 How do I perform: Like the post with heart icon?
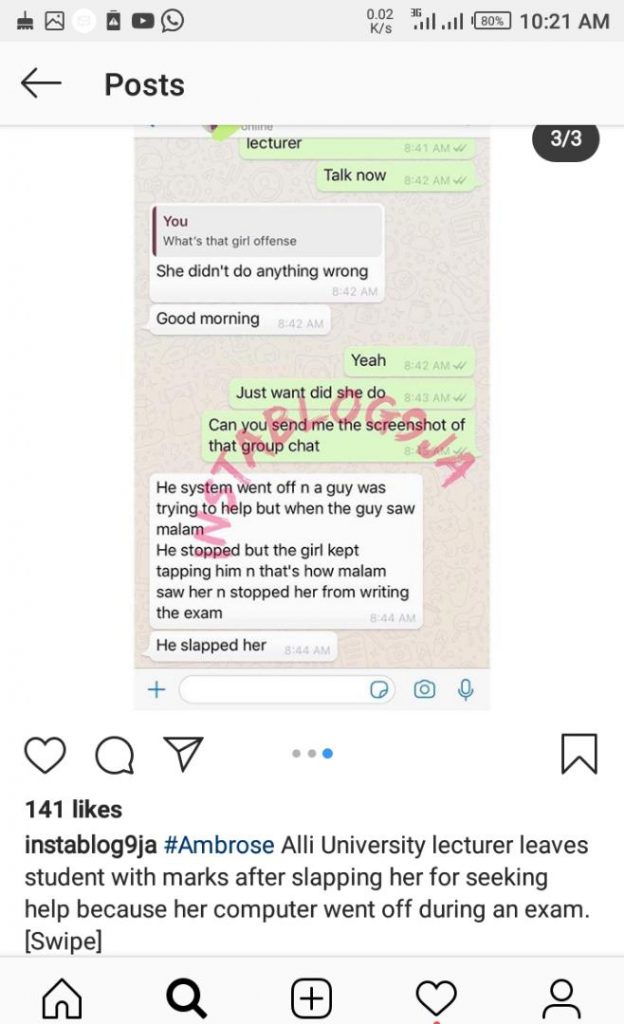point(45,754)
